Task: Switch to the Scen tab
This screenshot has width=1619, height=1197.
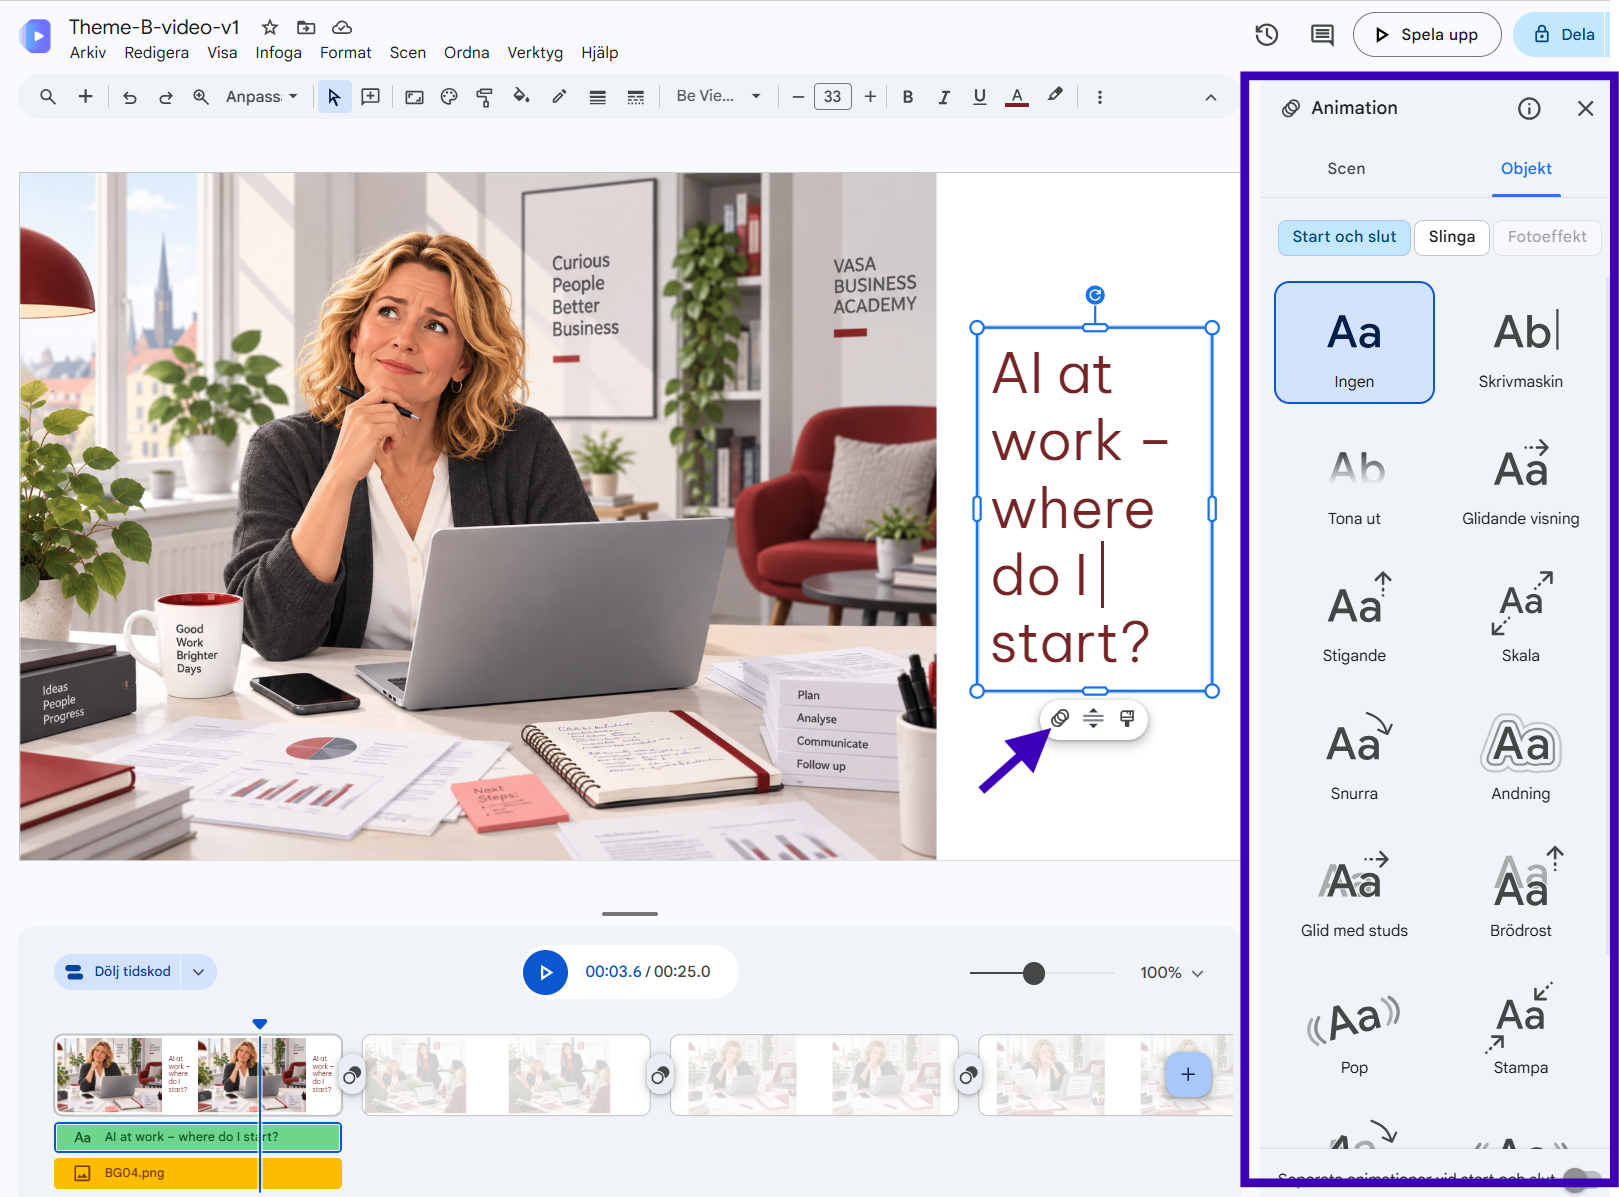Action: [x=1346, y=169]
